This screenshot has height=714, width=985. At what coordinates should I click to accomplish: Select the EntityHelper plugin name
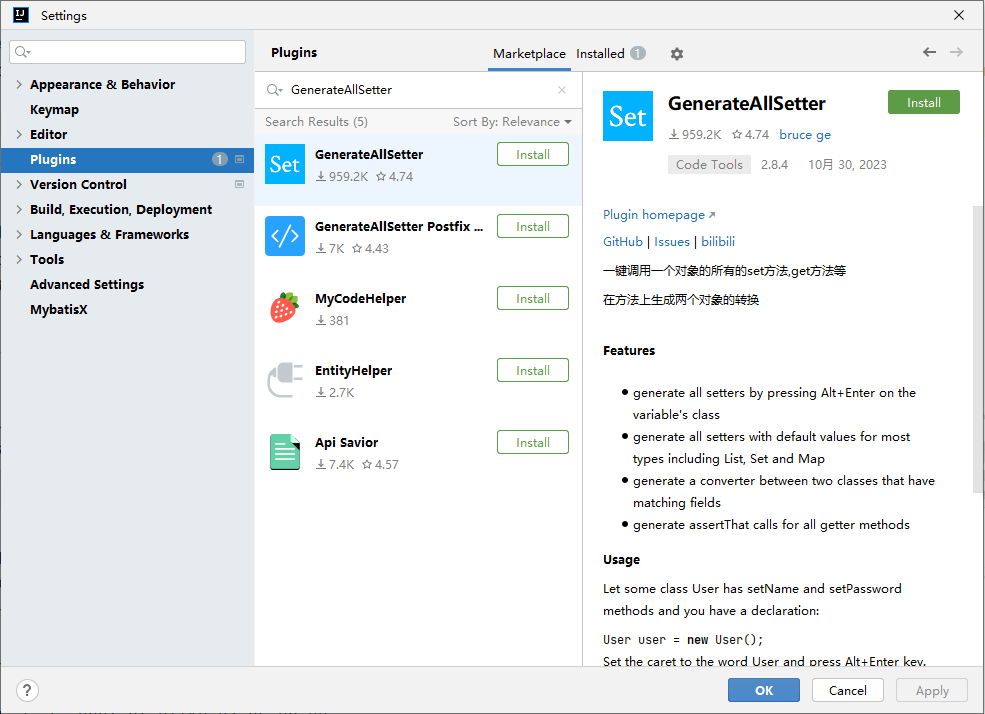tap(354, 371)
